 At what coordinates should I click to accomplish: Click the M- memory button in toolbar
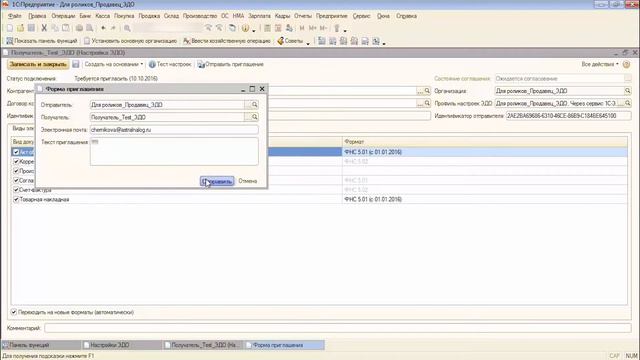tap(323, 28)
